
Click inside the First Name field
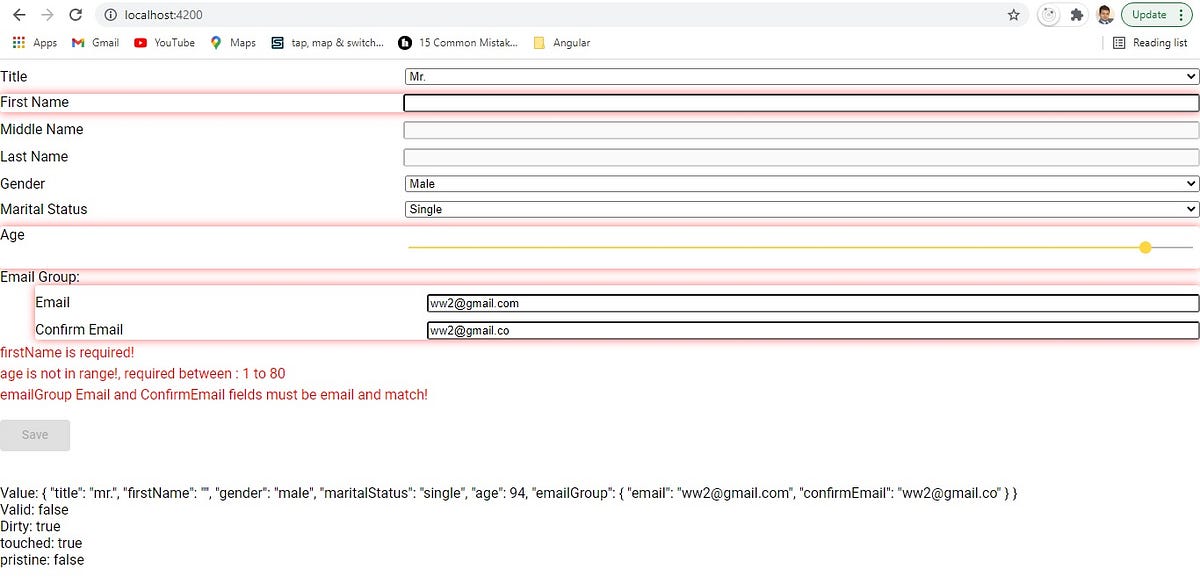click(x=800, y=102)
